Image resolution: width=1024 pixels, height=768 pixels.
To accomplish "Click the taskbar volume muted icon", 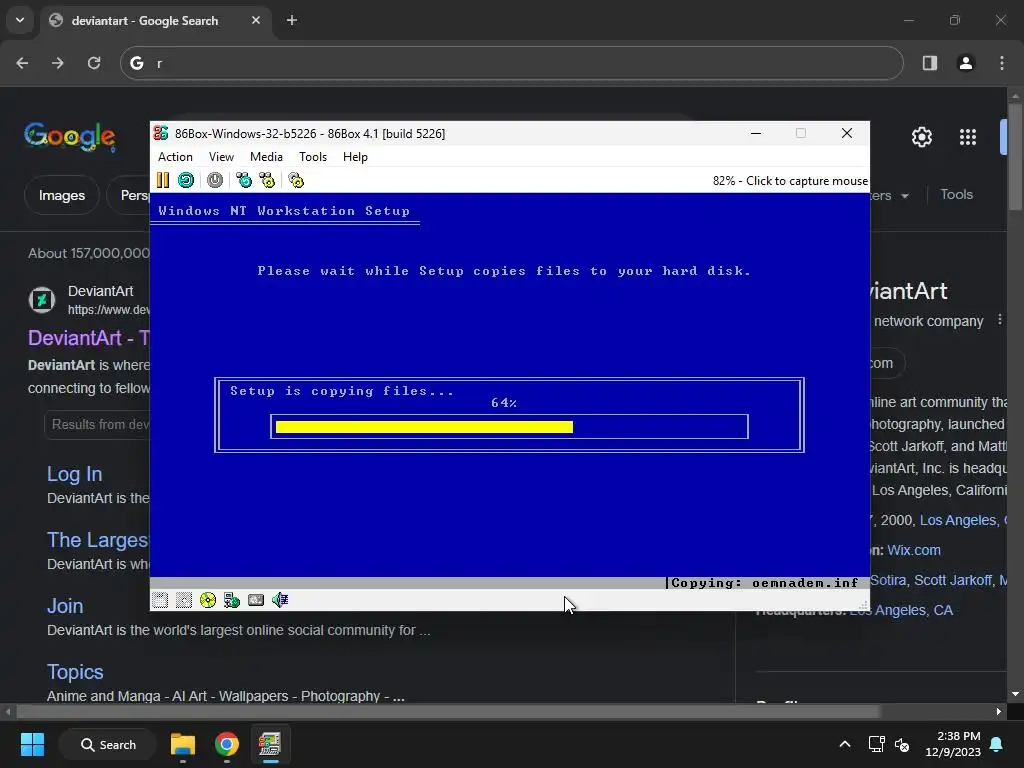I will [x=902, y=744].
